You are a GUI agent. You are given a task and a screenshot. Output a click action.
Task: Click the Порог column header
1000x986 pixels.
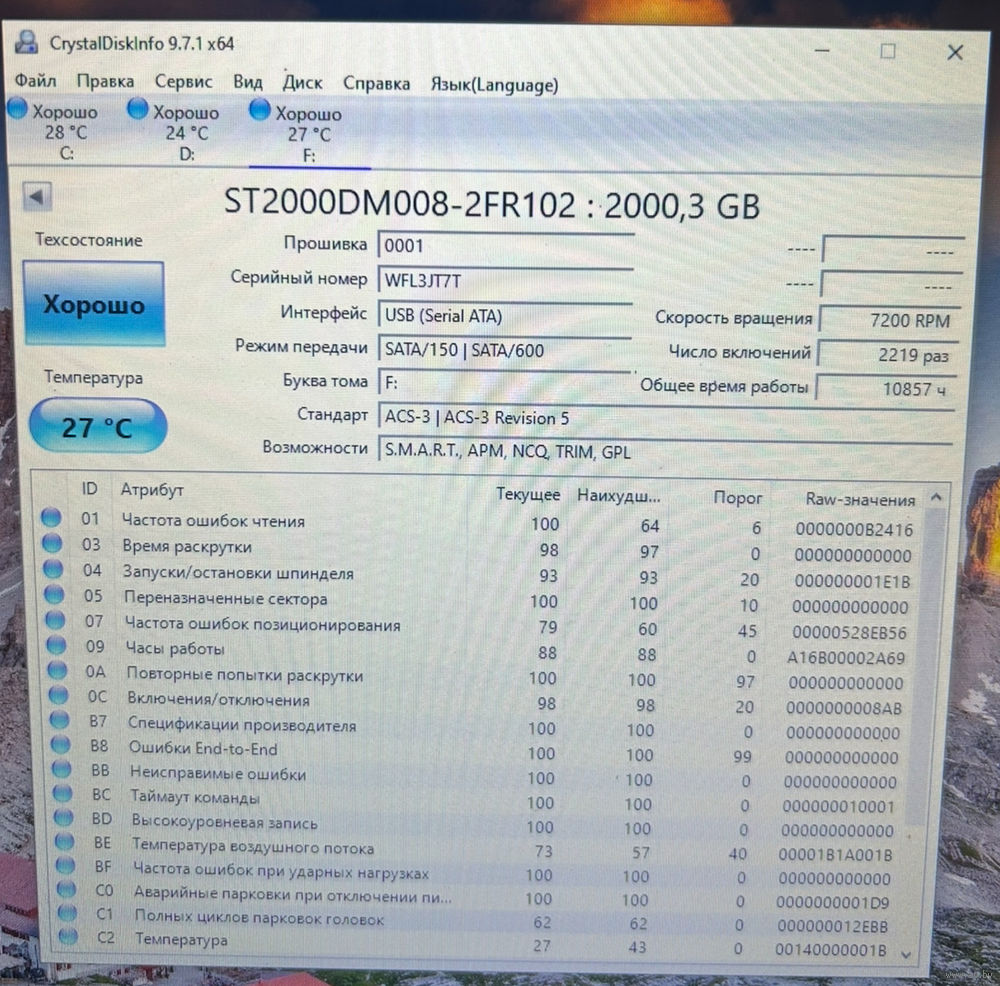(x=737, y=497)
